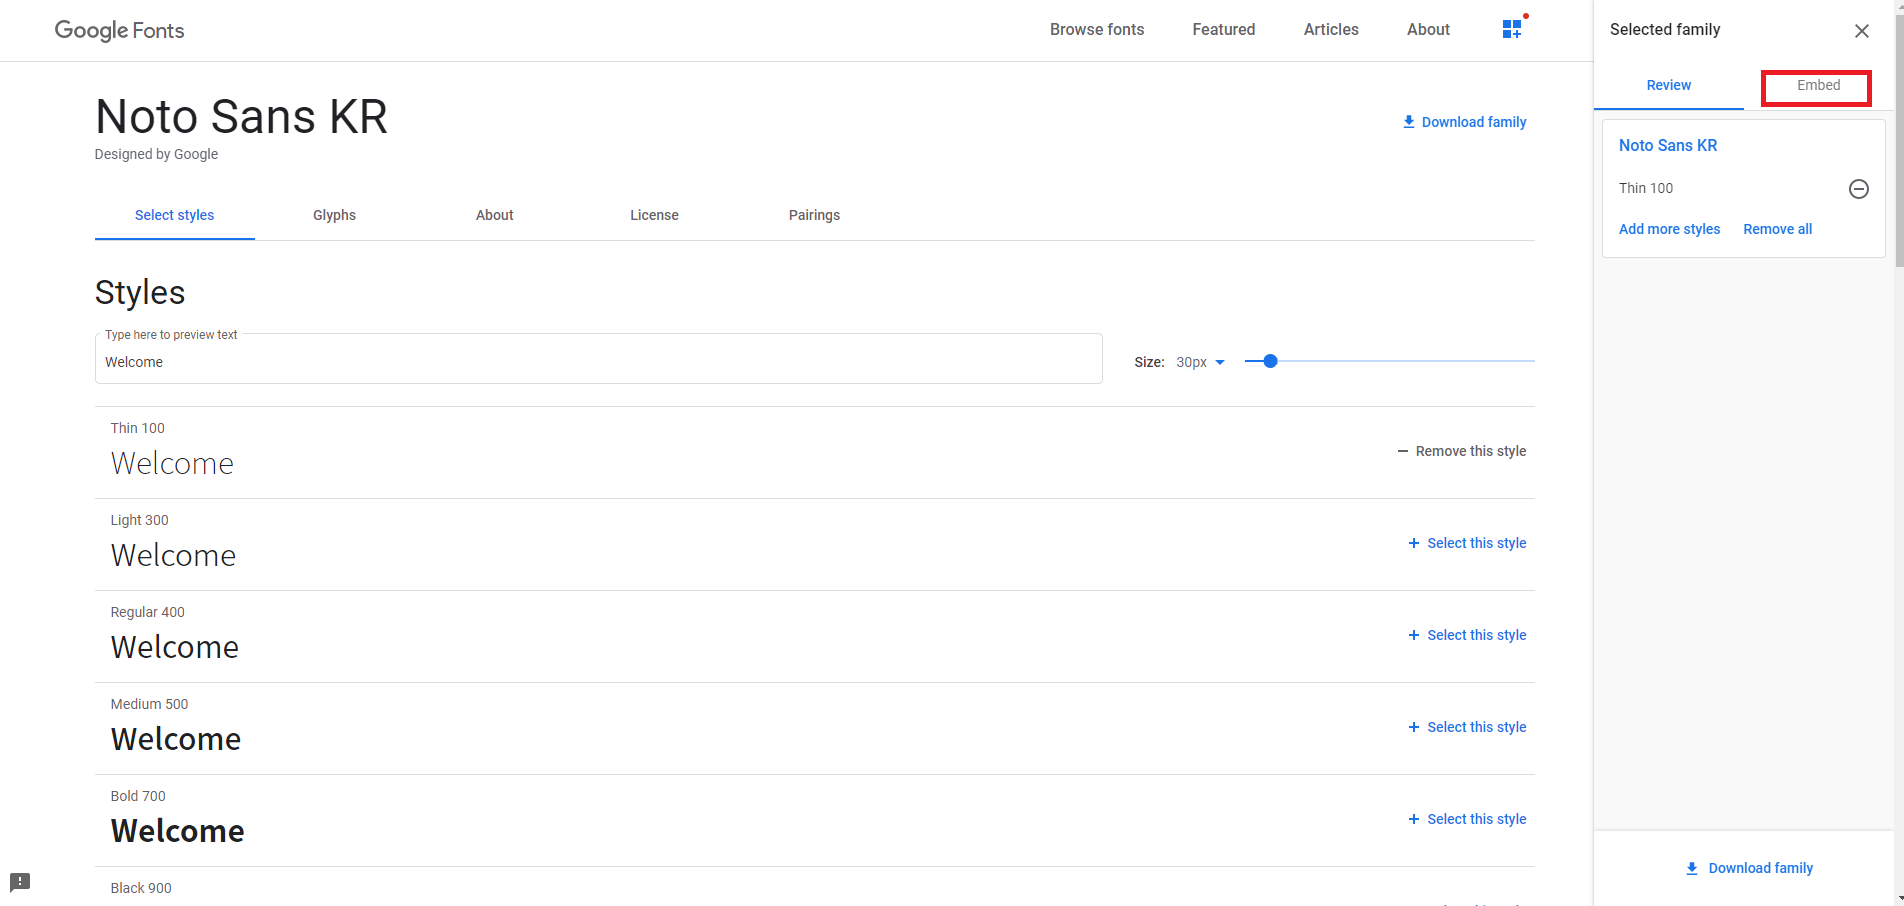Remove Thin 100 using minus circle icon
The image size is (1904, 906).
(x=1858, y=189)
